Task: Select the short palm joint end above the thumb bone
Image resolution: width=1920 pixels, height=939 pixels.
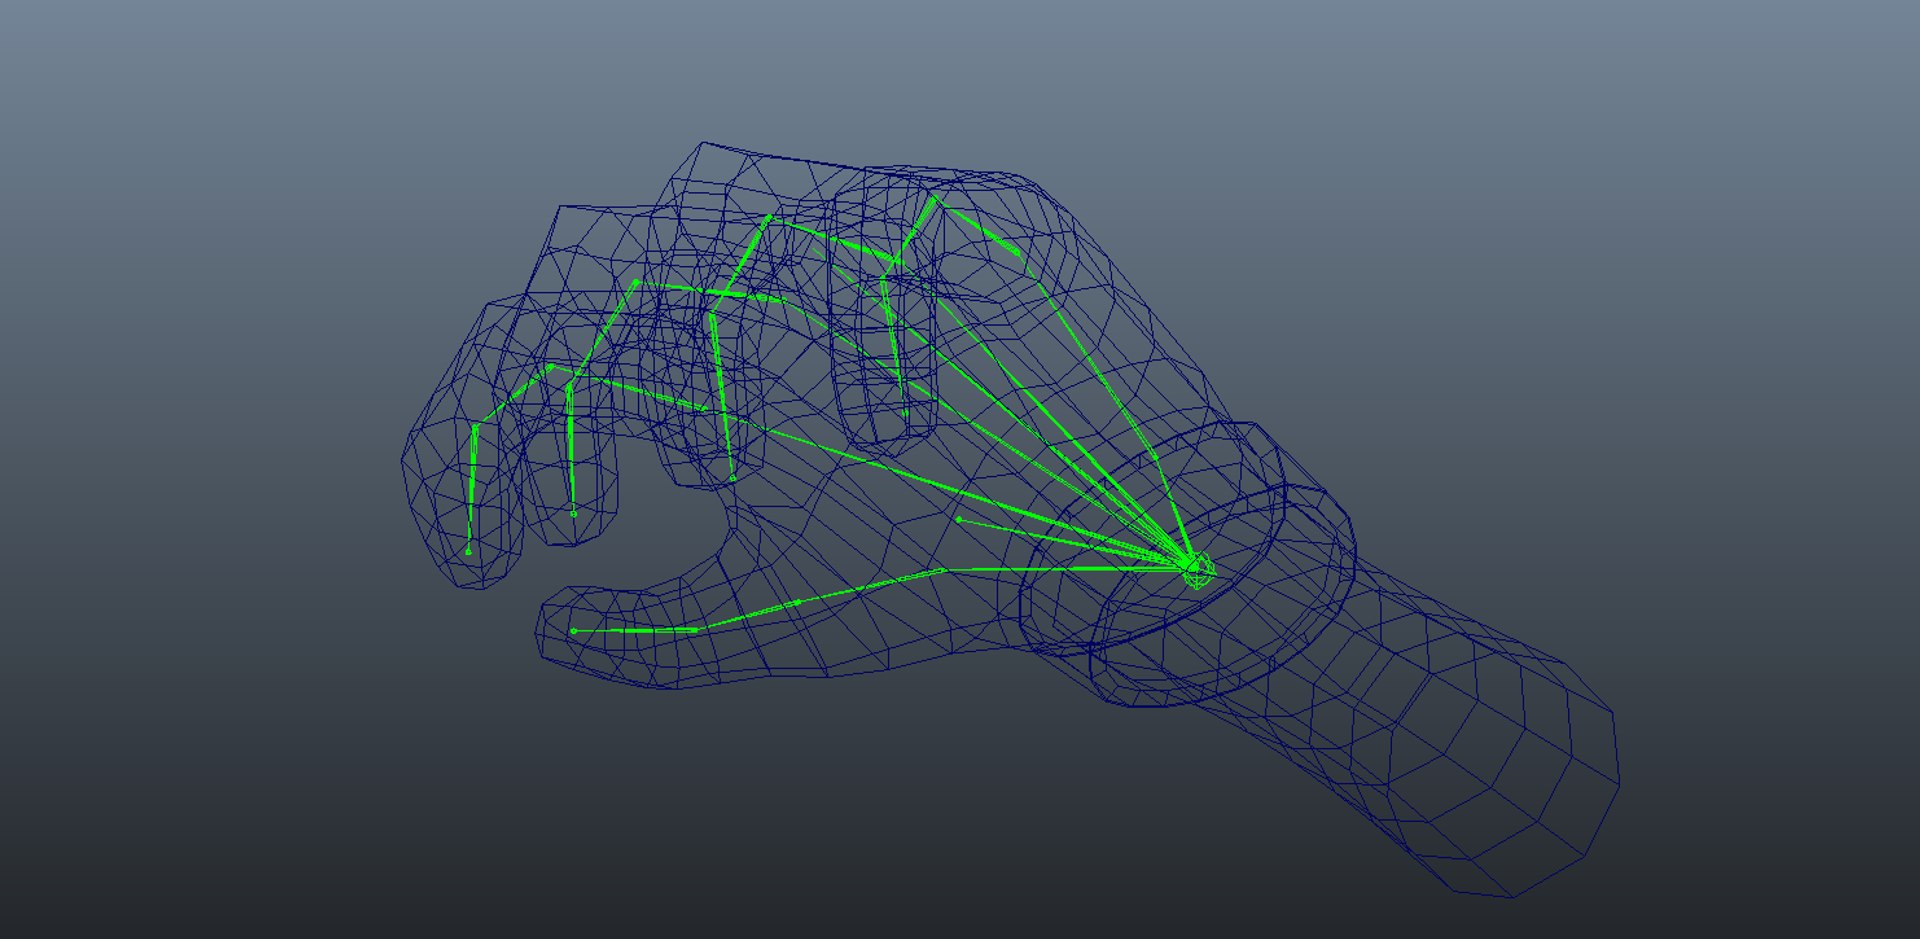Action: pyautogui.click(x=958, y=519)
